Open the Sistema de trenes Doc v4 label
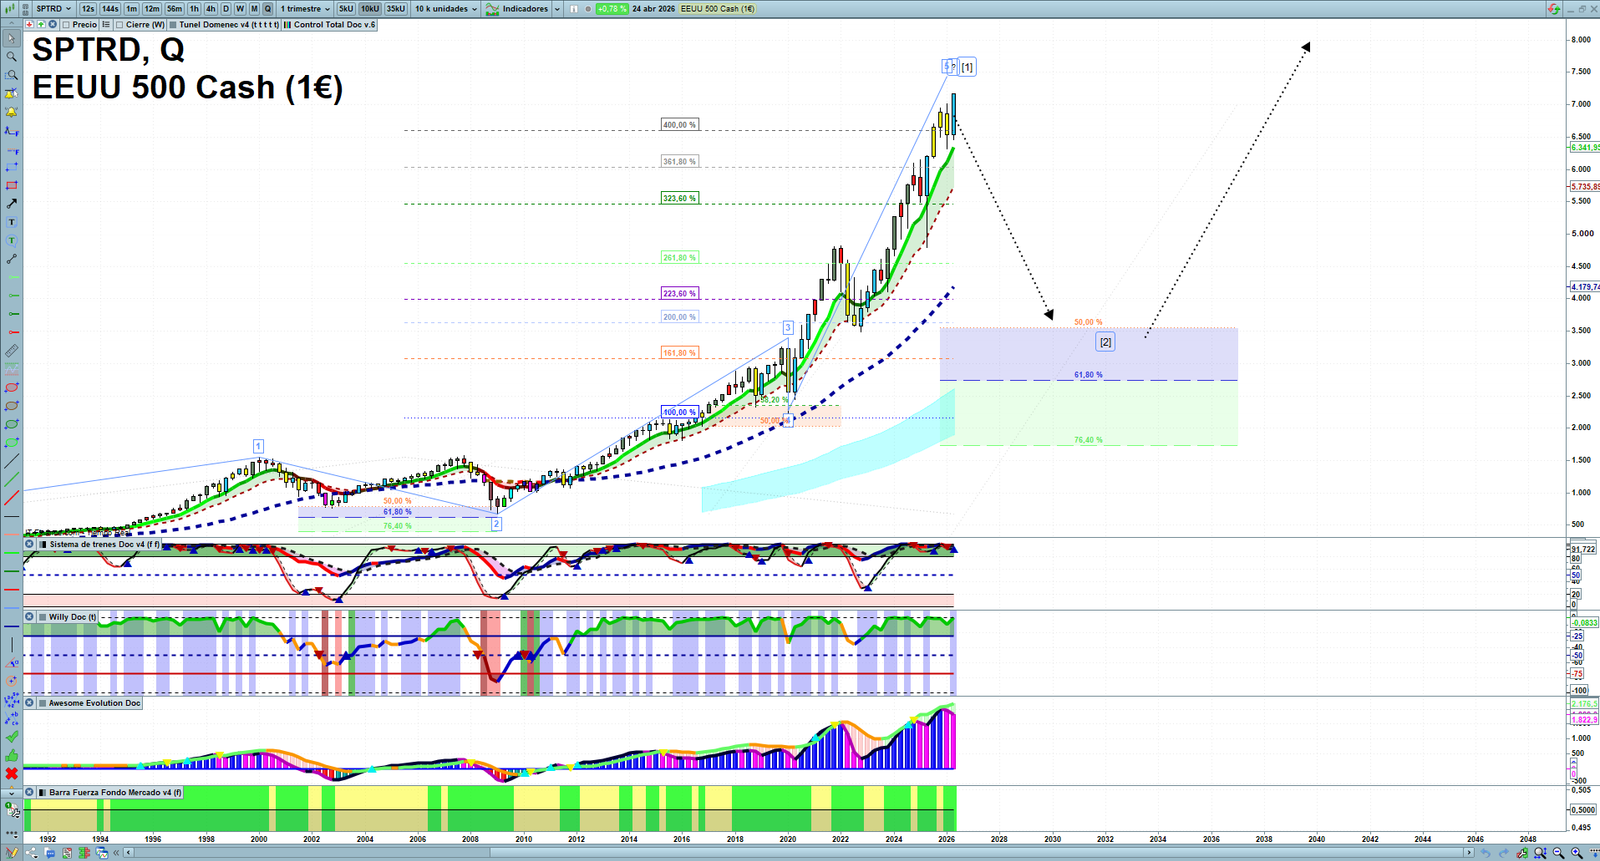The image size is (1600, 861). pyautogui.click(x=104, y=545)
